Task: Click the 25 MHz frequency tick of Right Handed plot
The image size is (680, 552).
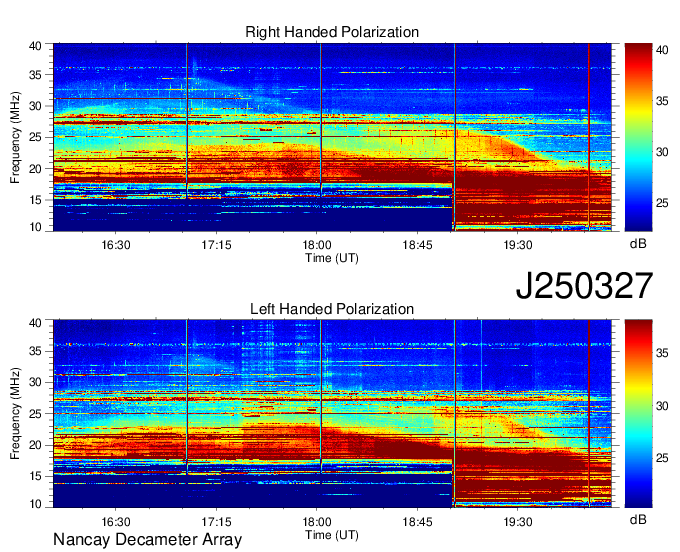Action: pyautogui.click(x=36, y=137)
